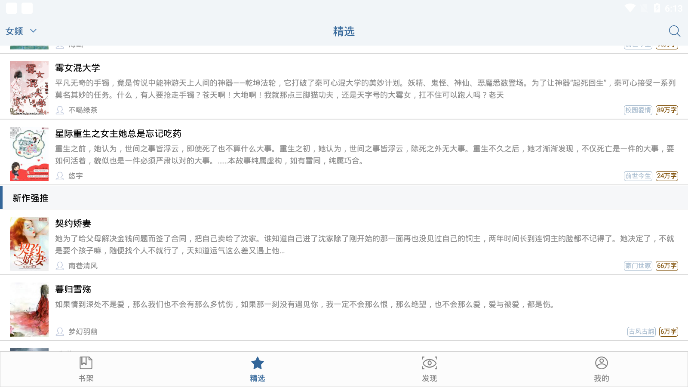Open 契约娇妻 cover thumbnail

pos(29,244)
